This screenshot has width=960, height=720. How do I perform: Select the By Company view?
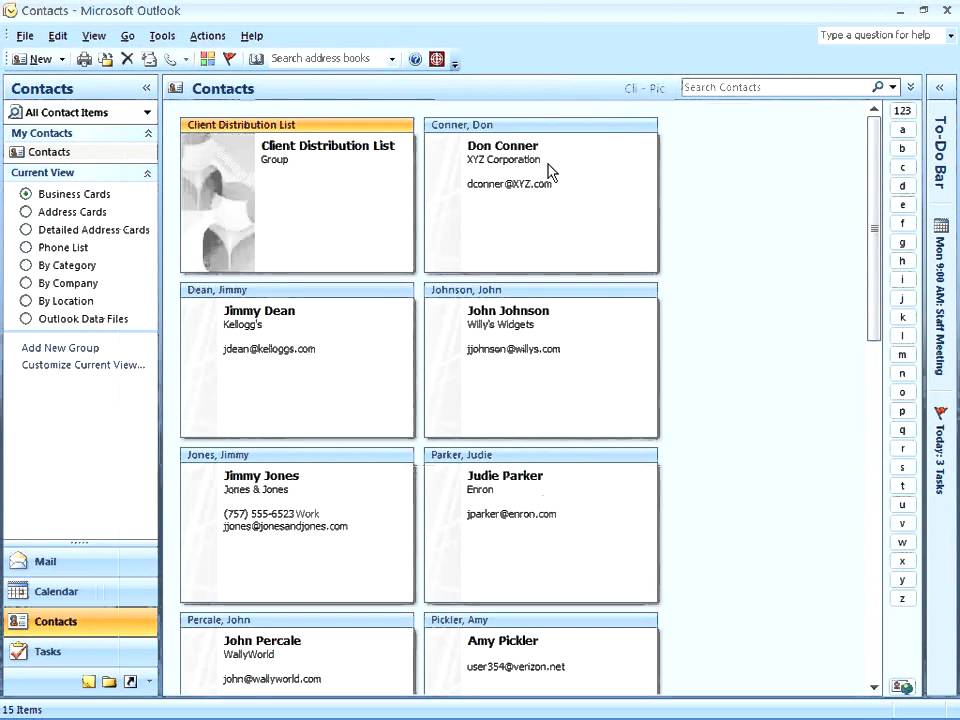(x=59, y=283)
